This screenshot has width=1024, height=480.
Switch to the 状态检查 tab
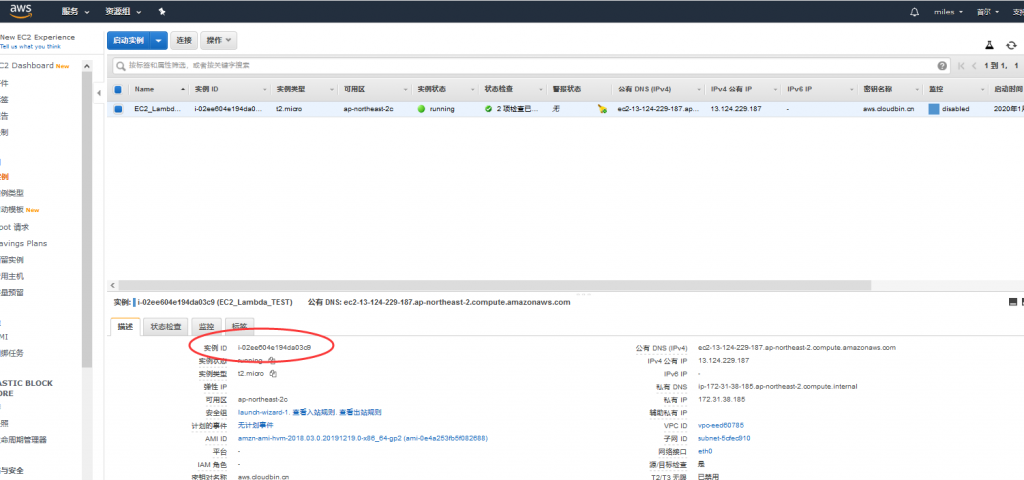166,326
